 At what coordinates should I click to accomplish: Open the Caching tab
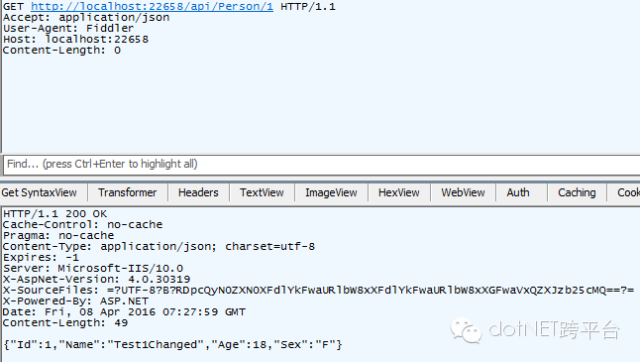pyautogui.click(x=577, y=193)
